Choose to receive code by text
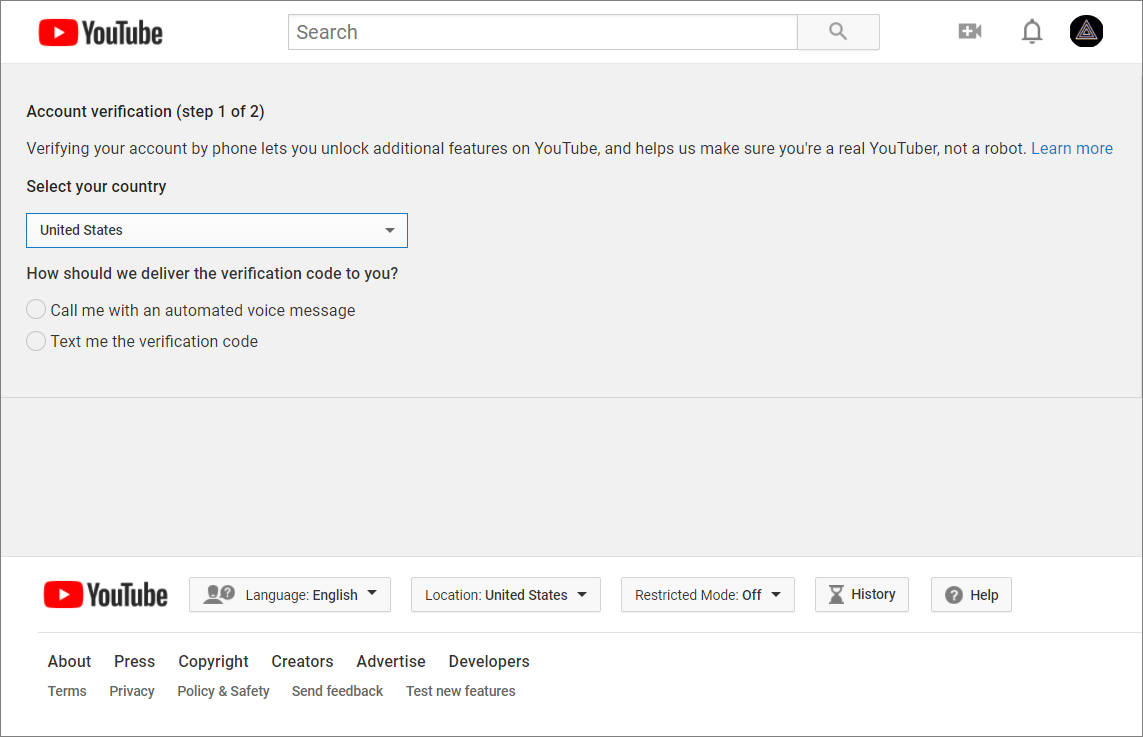 [36, 341]
